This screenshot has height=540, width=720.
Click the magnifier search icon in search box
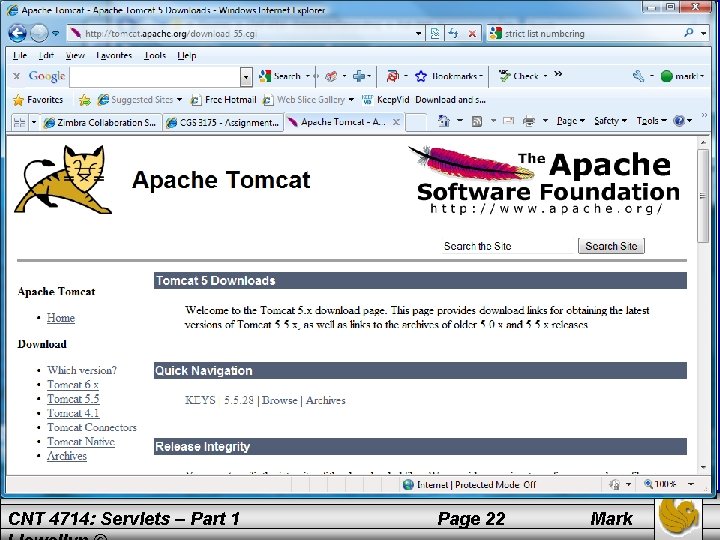pos(688,33)
